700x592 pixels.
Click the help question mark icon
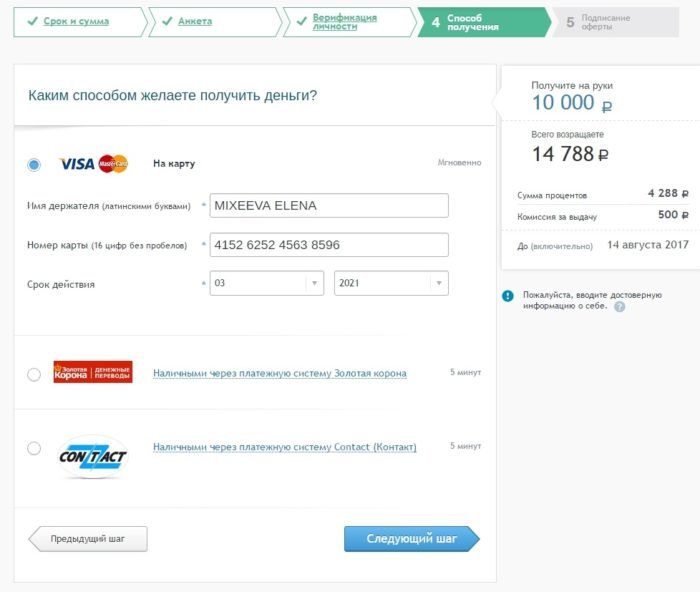tap(620, 307)
